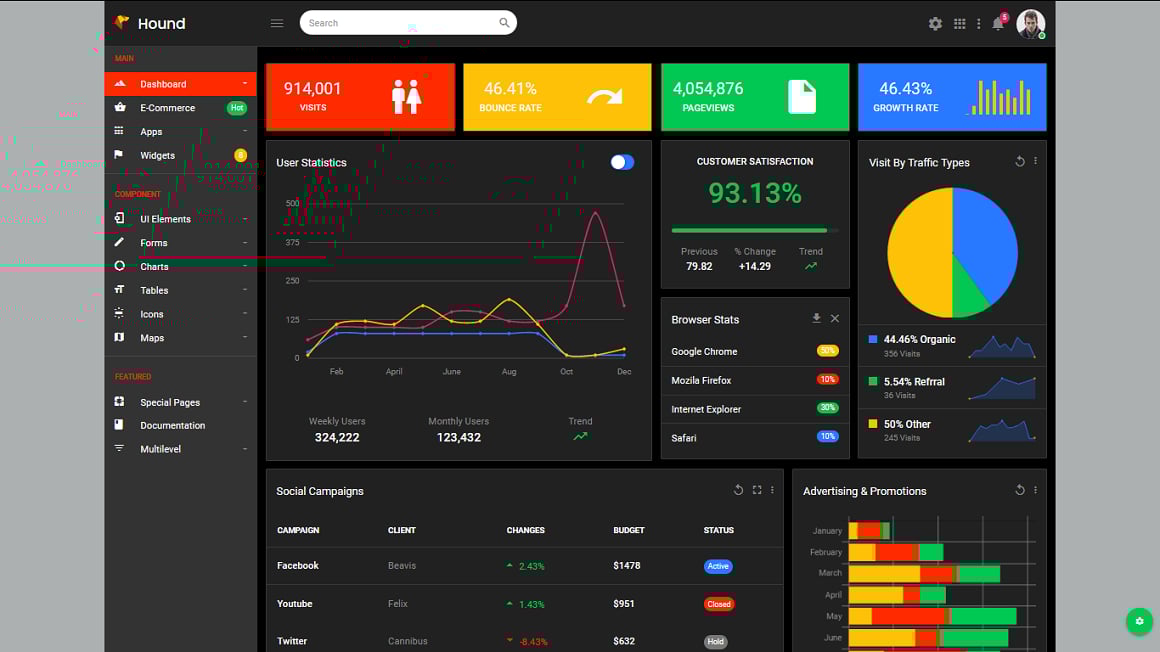Screen dimensions: 1160x652
Task: Close the Browser Stats panel
Action: pyautogui.click(x=834, y=318)
